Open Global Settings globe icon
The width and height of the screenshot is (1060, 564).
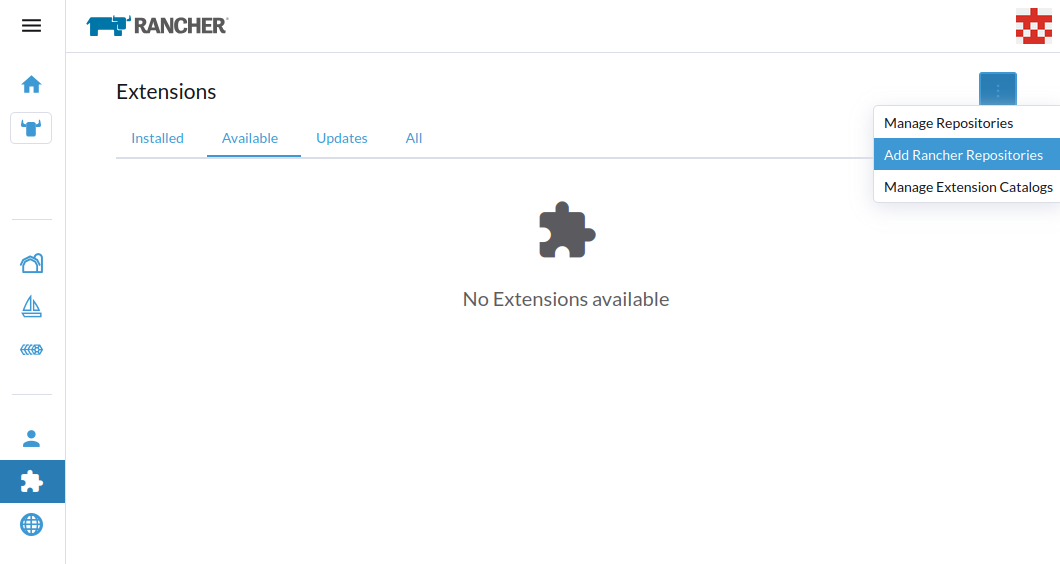(x=31, y=524)
